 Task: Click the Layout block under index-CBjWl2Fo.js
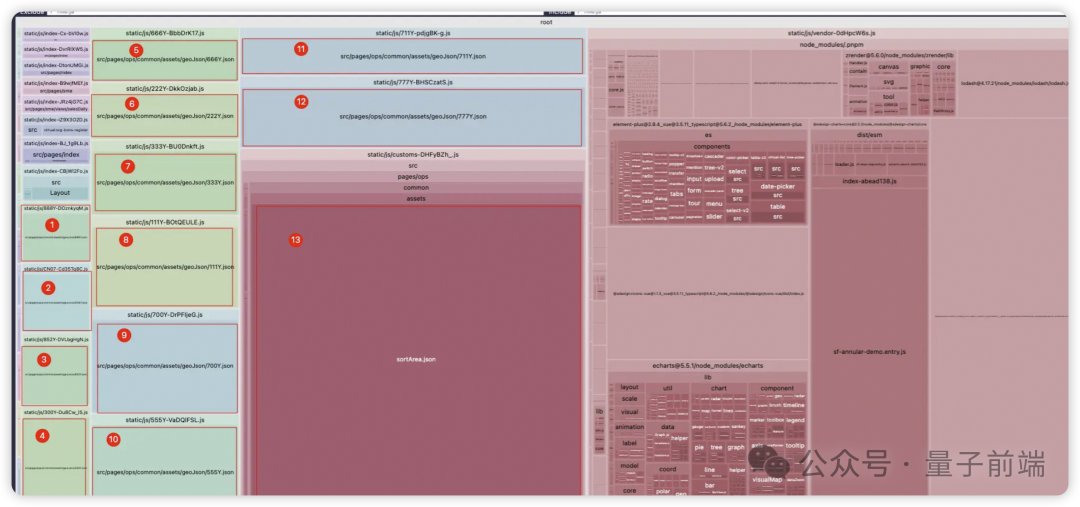tap(60, 194)
